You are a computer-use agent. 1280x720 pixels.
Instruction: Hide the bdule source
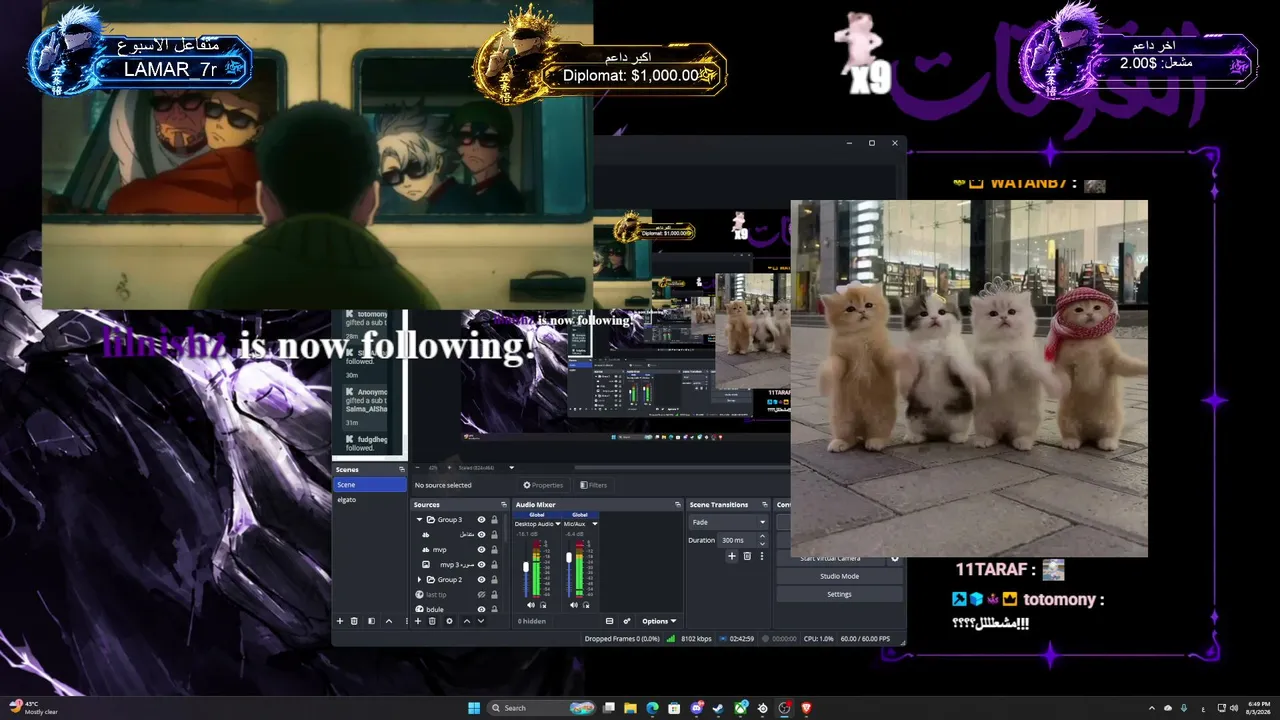pos(481,609)
